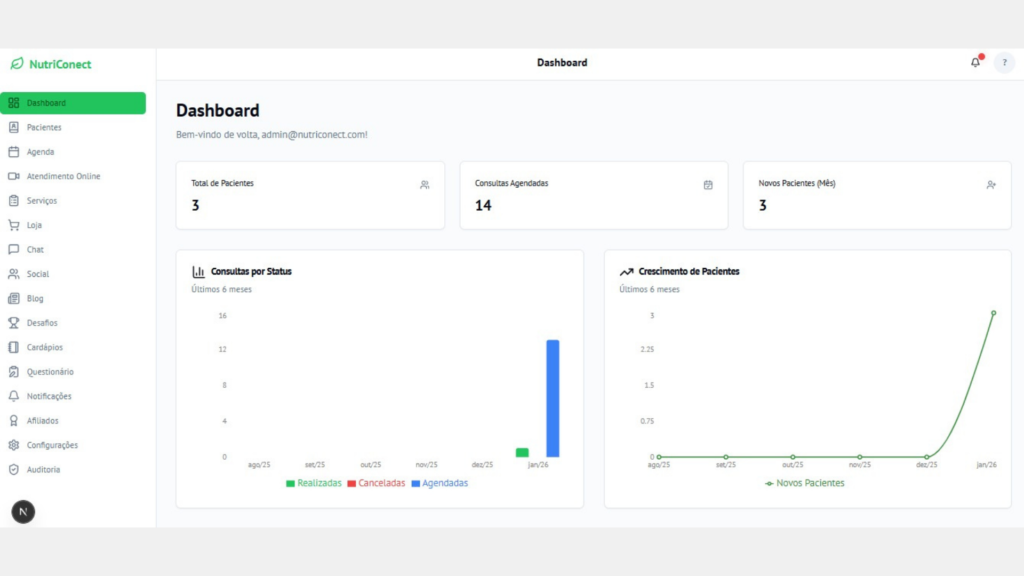Click the help question mark button
This screenshot has height=576, width=1024.
(1004, 63)
